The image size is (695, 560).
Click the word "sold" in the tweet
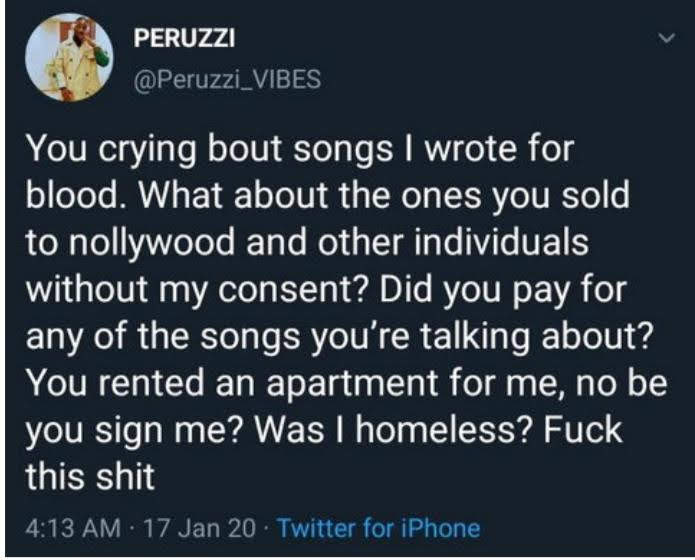(x=596, y=197)
